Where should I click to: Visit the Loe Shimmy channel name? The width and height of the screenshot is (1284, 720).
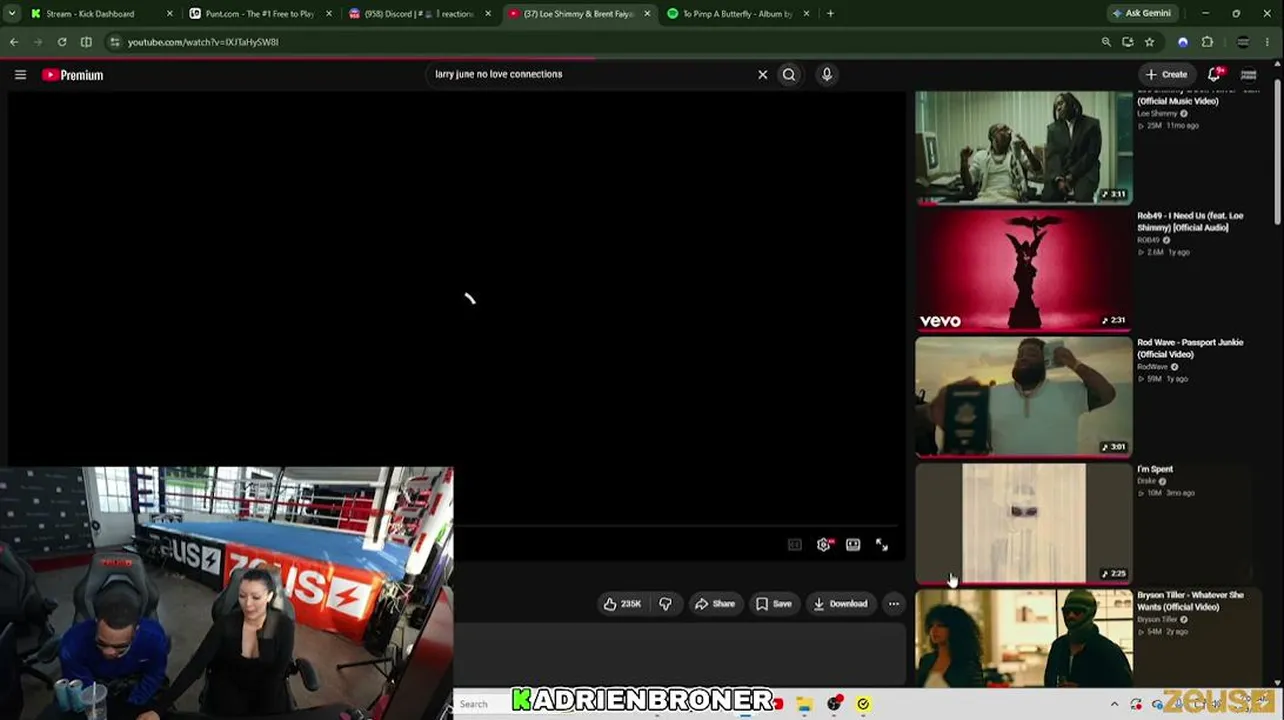(1157, 114)
